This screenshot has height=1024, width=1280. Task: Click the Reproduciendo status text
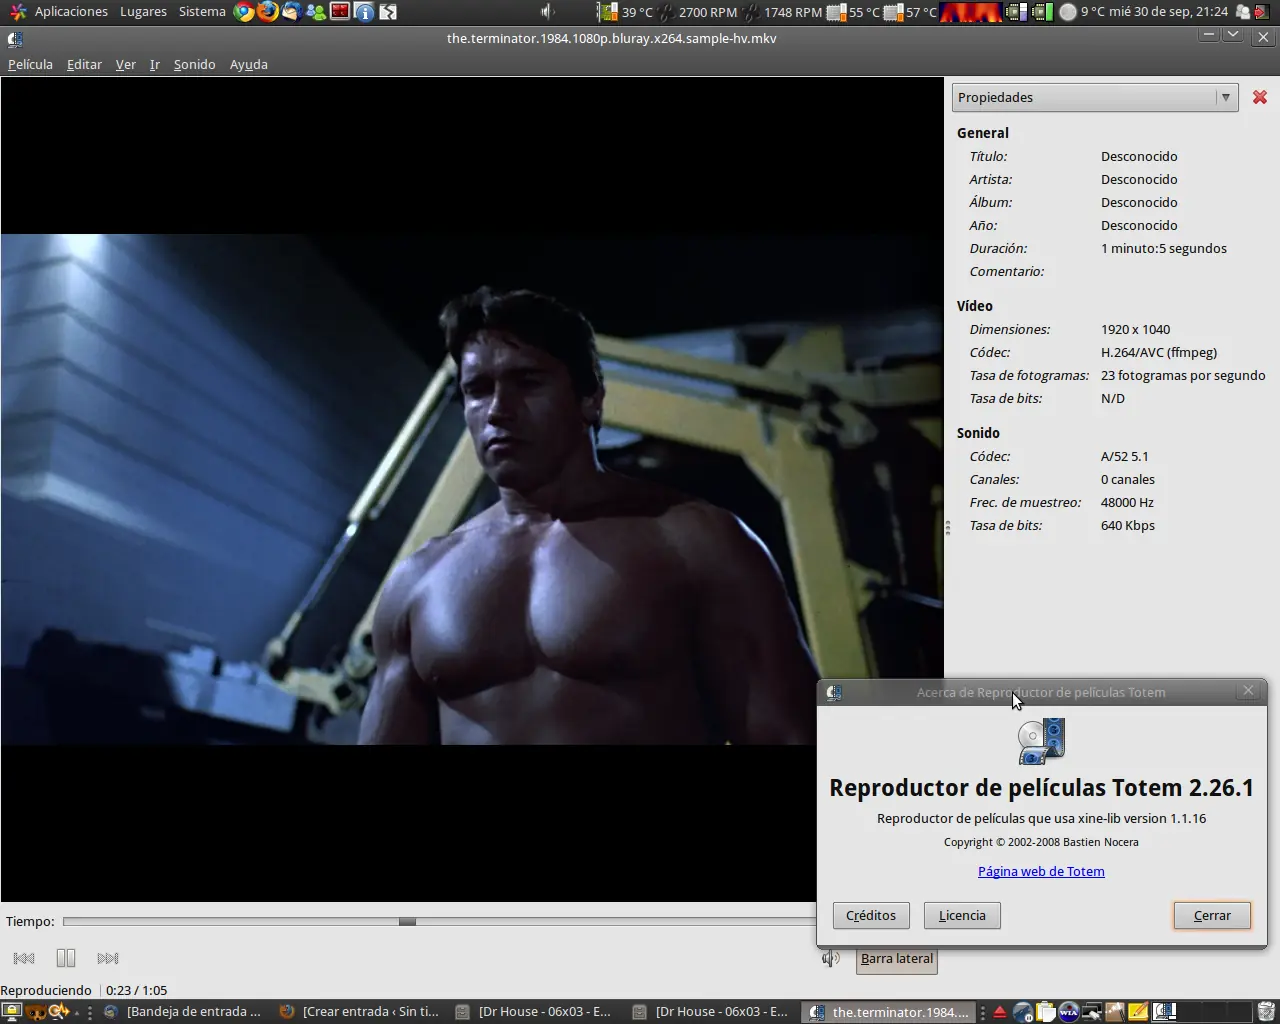(x=46, y=990)
